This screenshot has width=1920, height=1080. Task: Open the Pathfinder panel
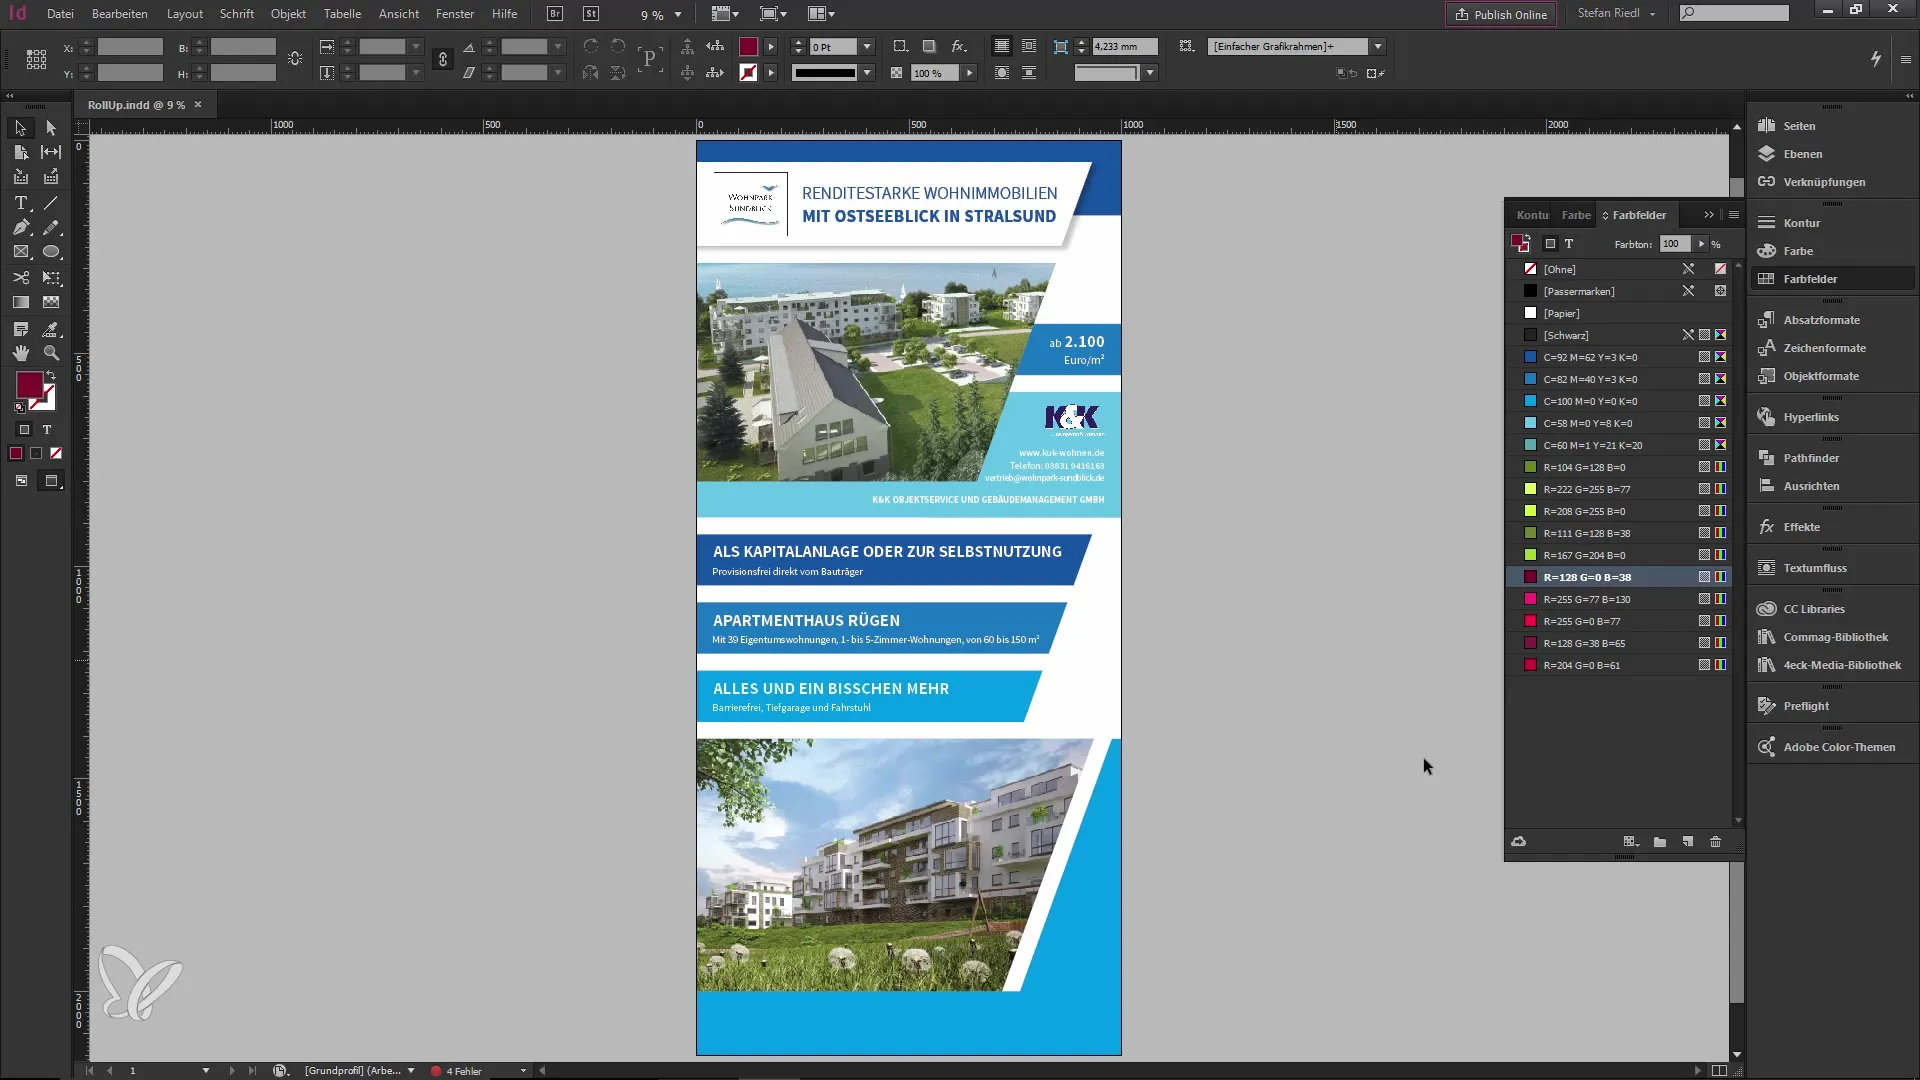coord(1811,458)
